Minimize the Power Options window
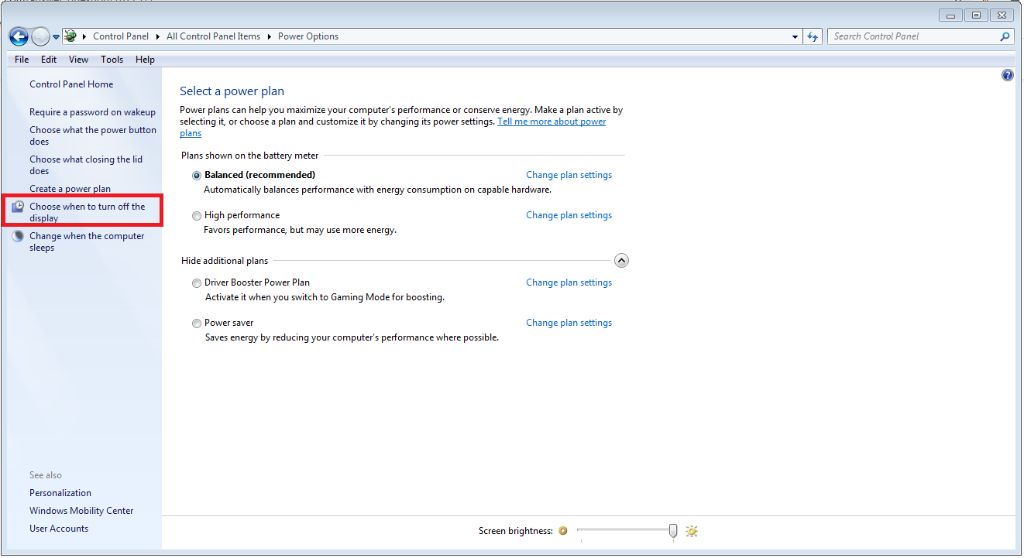 tap(951, 15)
